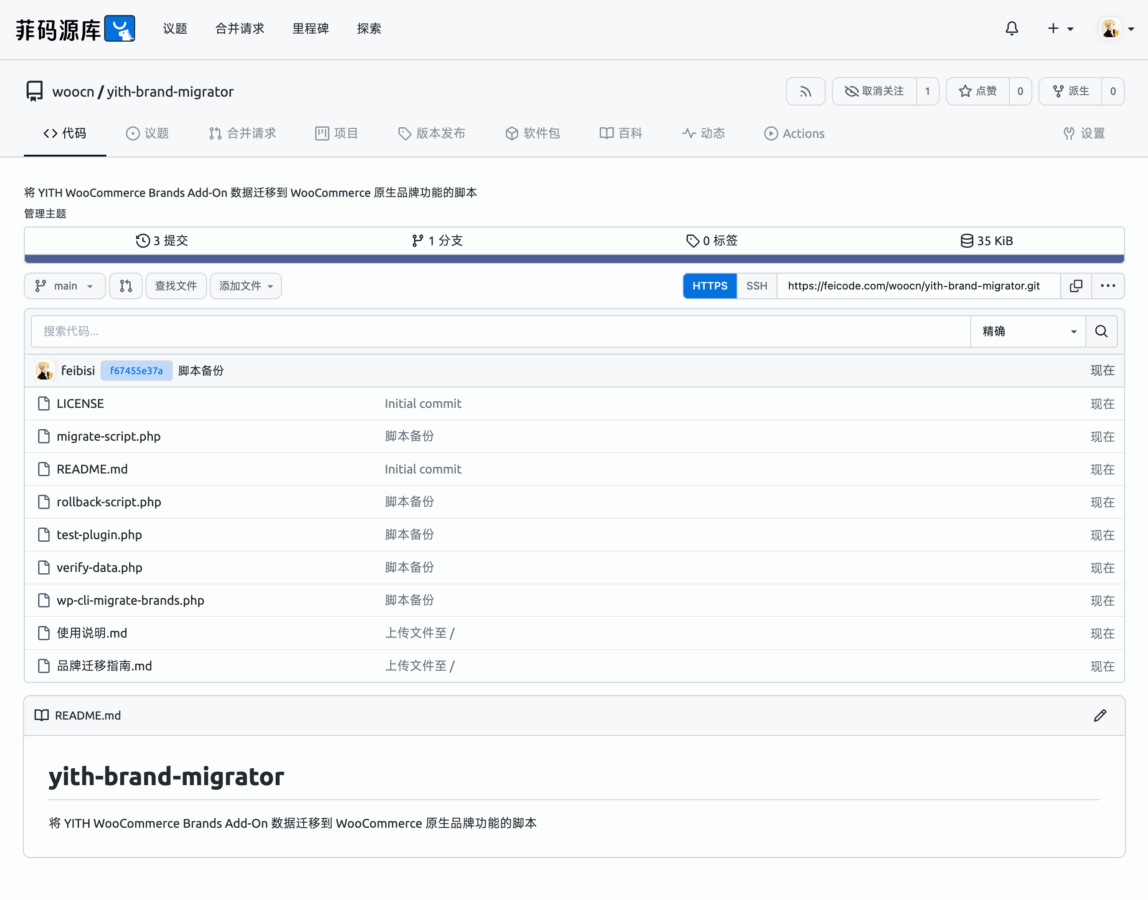The height and width of the screenshot is (900, 1148).
Task: Open the compare branches icon button
Action: (126, 286)
